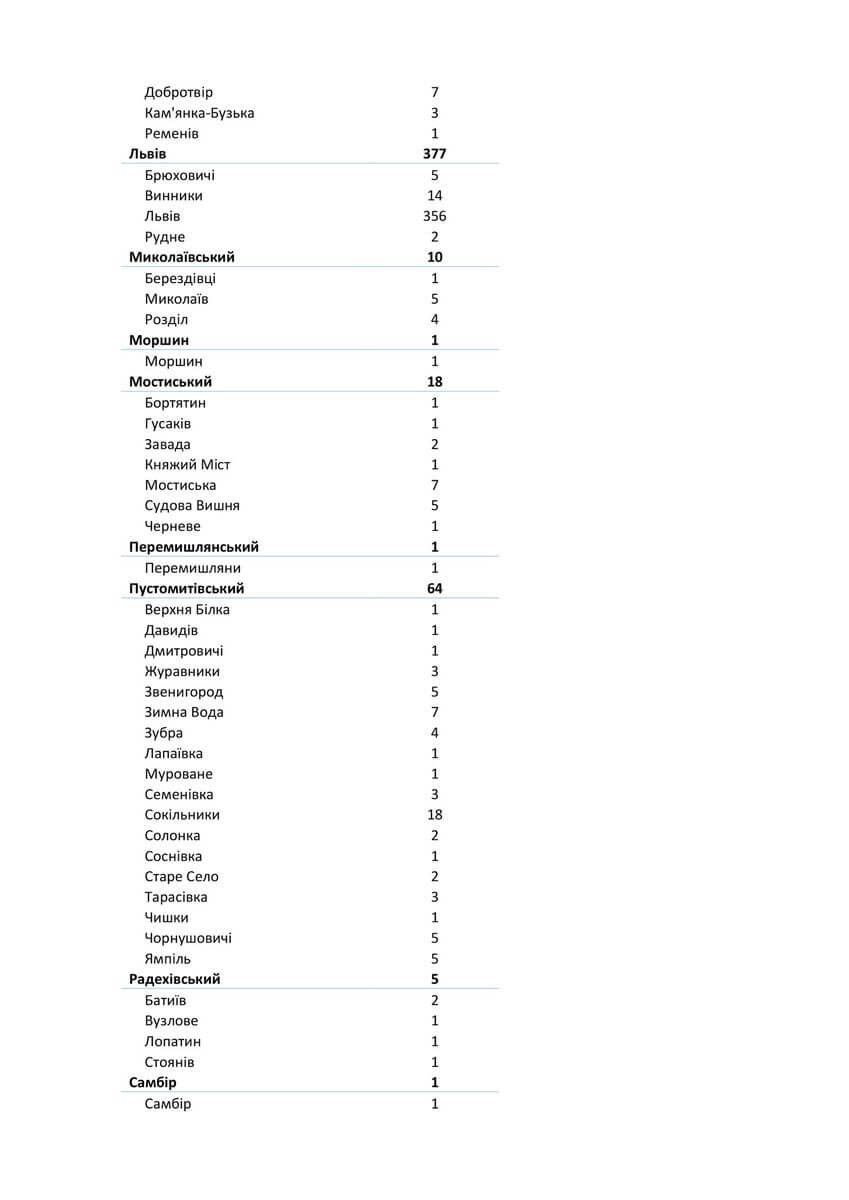Click the bold Перемишлянський header
Viewport: 849px width, 1200px height.
(194, 548)
